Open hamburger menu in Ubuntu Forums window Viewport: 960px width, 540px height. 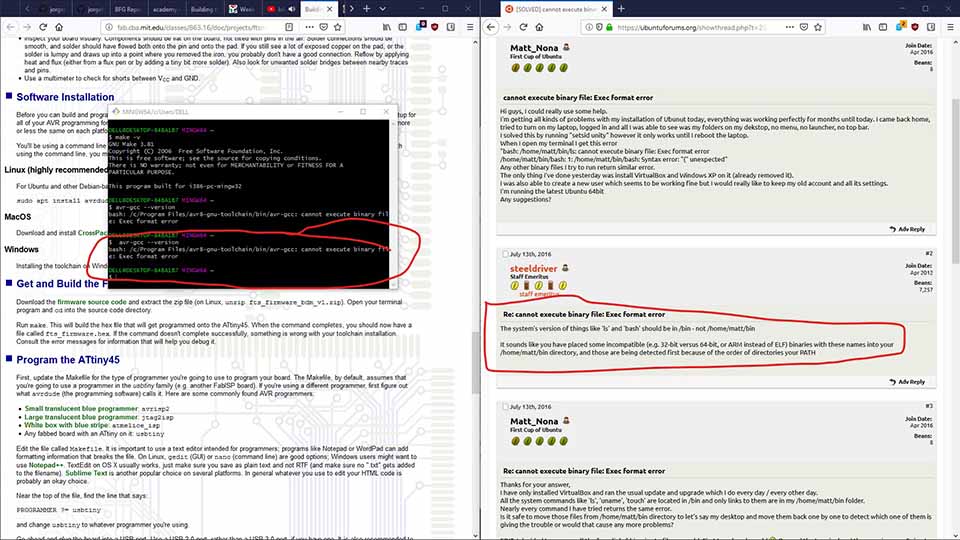pos(950,27)
